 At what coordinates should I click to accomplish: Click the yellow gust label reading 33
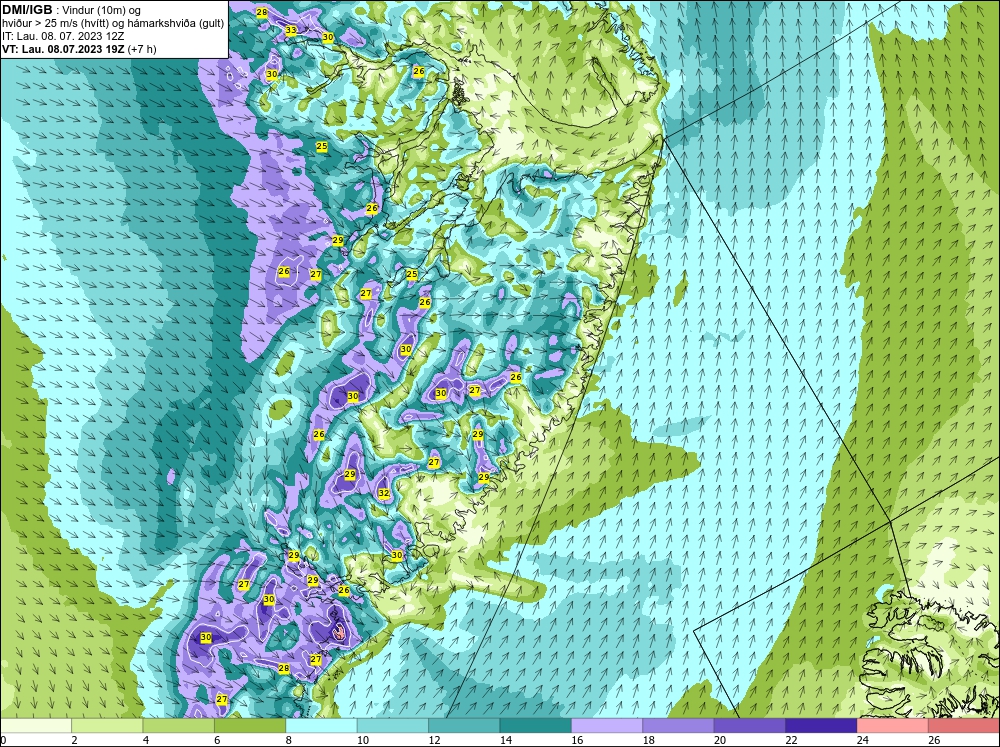pyautogui.click(x=291, y=30)
